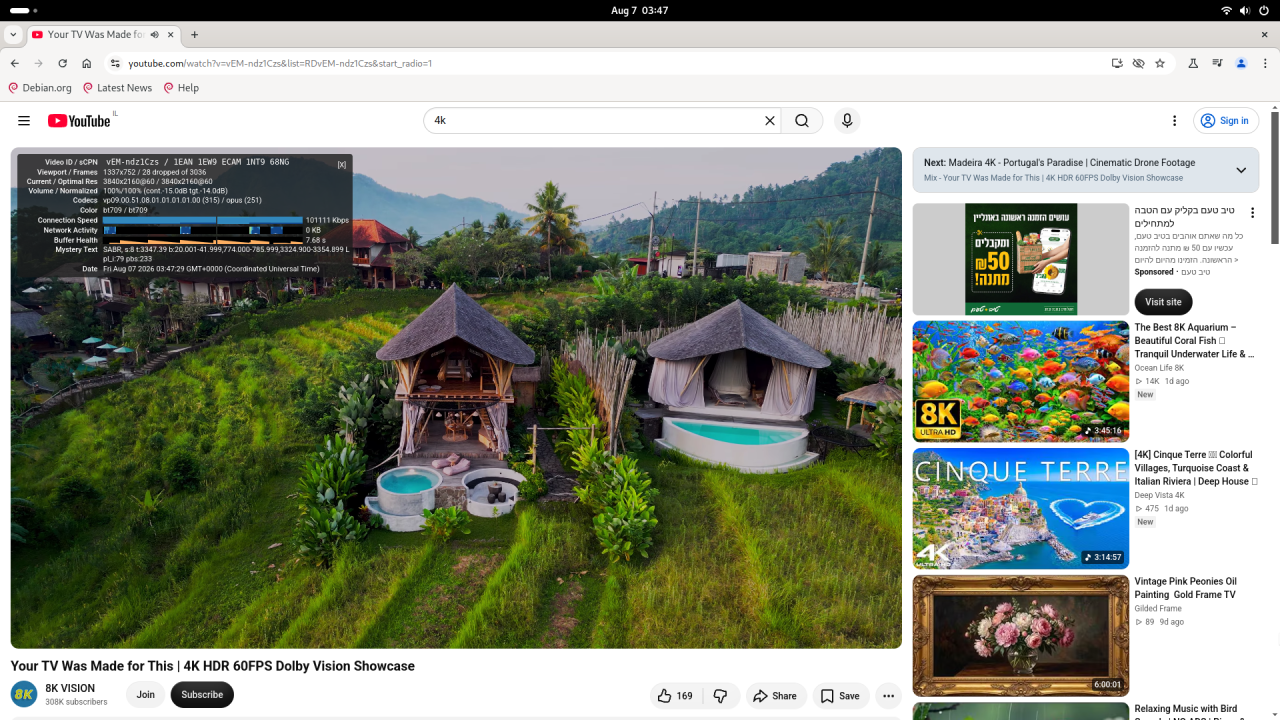Image resolution: width=1280 pixels, height=720 pixels.
Task: Open the Help bookmark
Action: point(181,88)
